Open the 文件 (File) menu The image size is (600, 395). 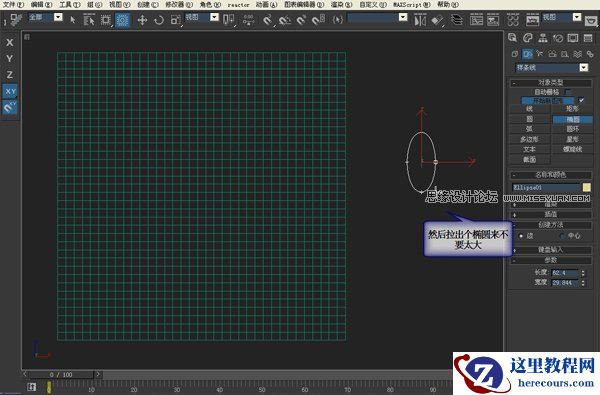(13, 5)
